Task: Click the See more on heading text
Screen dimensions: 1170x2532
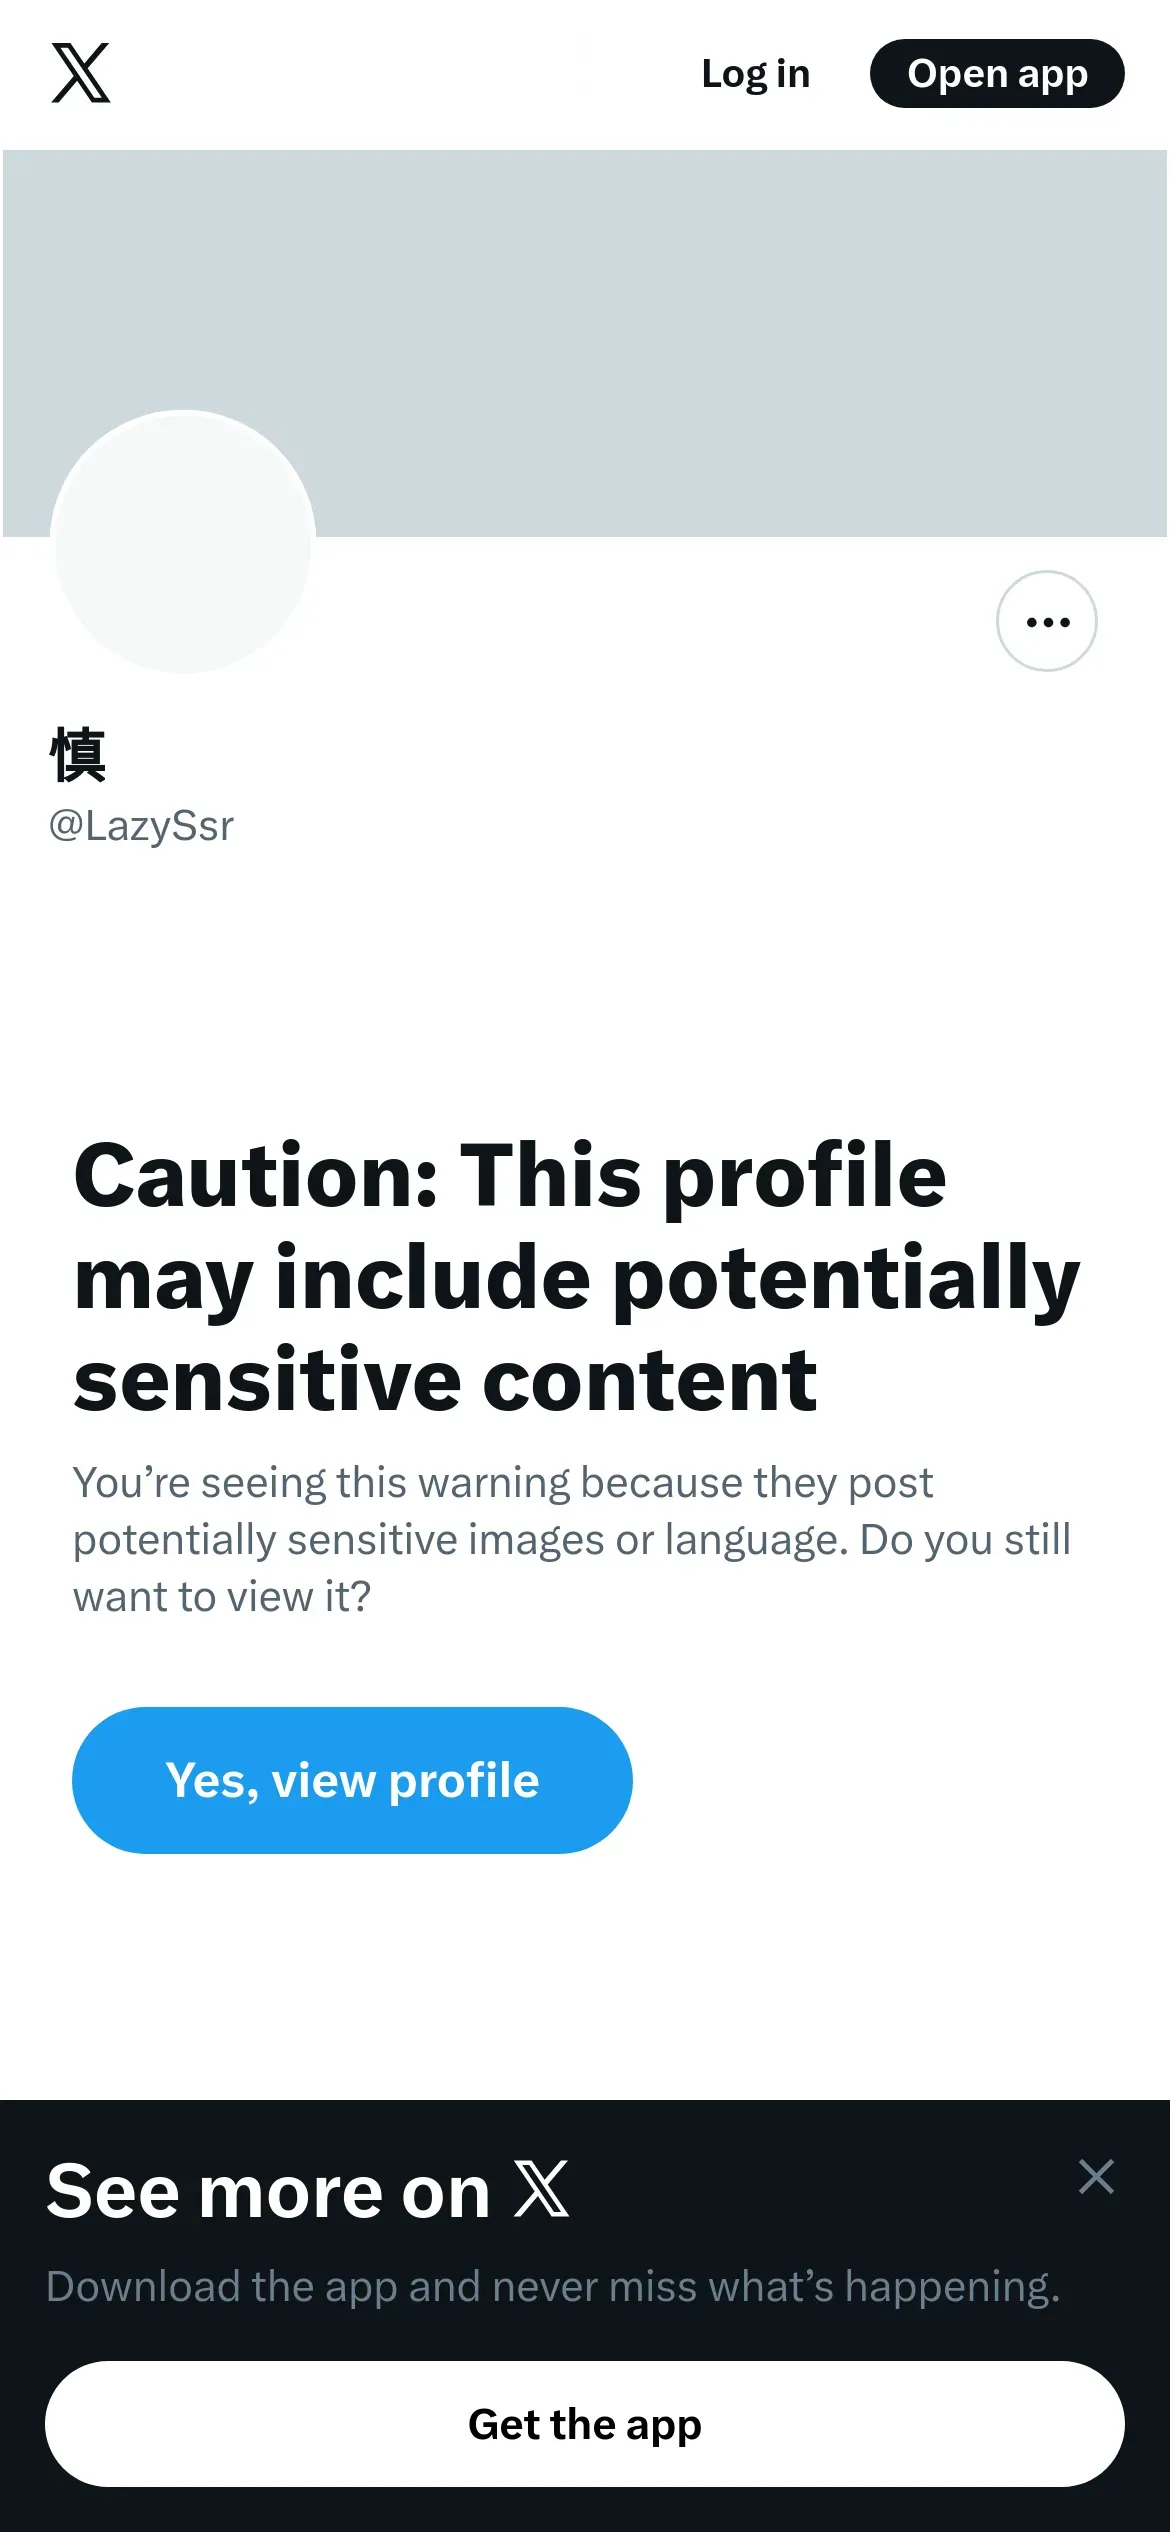Action: tap(268, 2191)
